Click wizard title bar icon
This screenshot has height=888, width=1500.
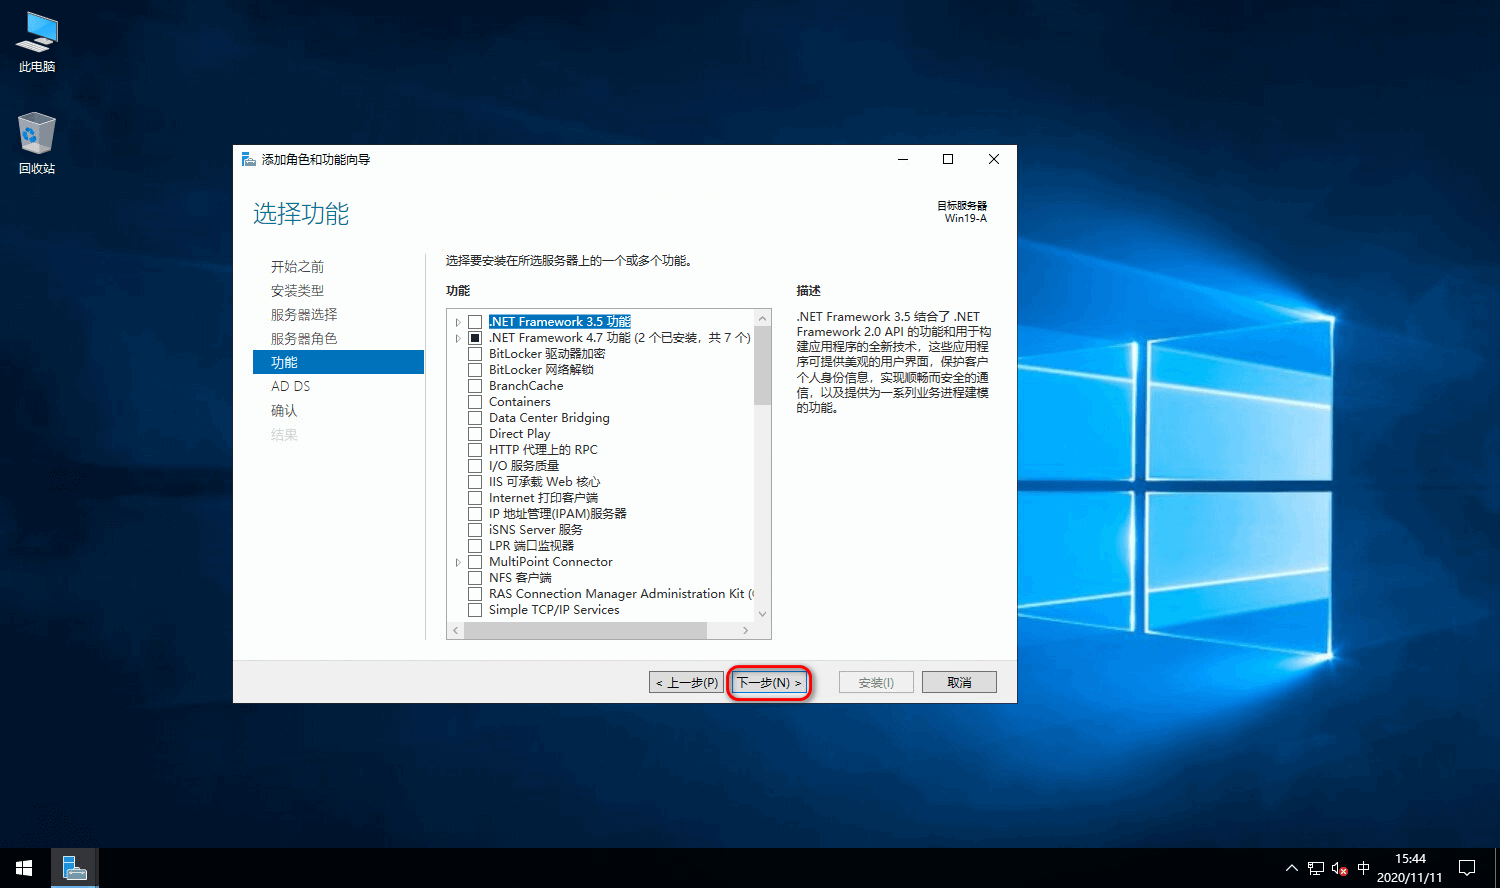249,159
